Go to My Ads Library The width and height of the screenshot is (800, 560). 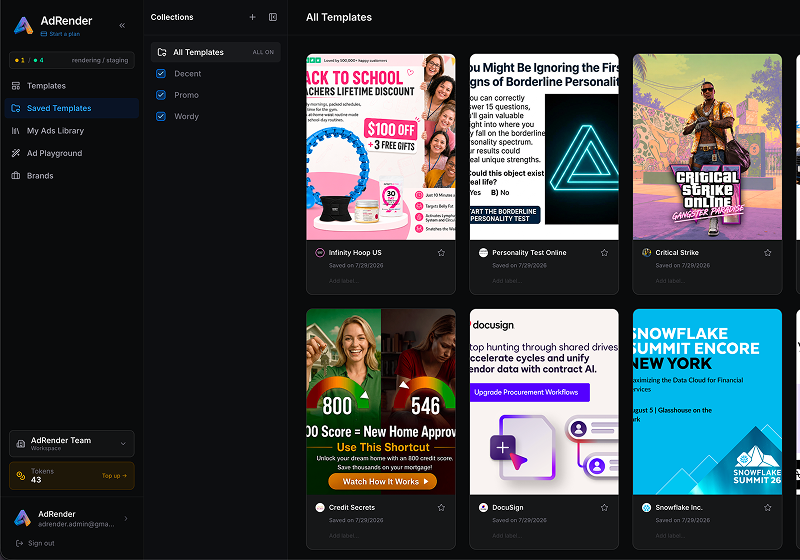click(x=72, y=131)
